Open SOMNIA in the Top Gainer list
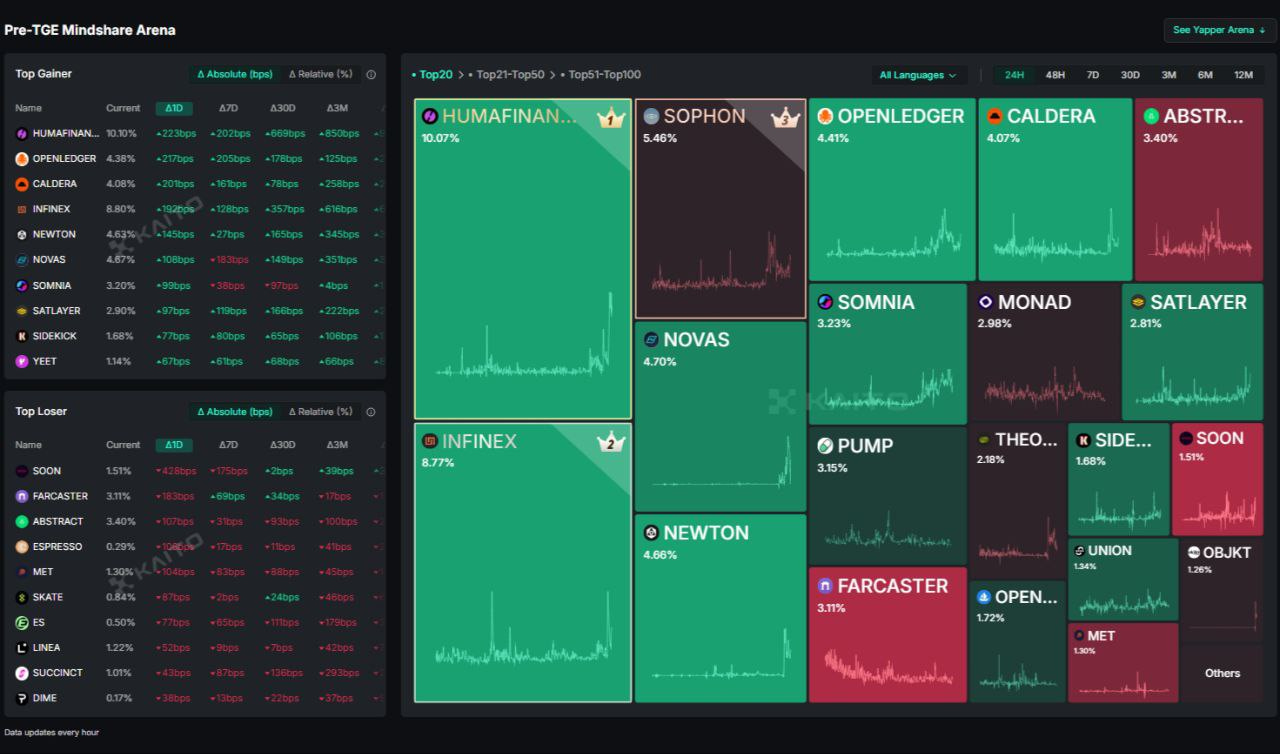This screenshot has width=1280, height=754. pyautogui.click(x=195, y=285)
